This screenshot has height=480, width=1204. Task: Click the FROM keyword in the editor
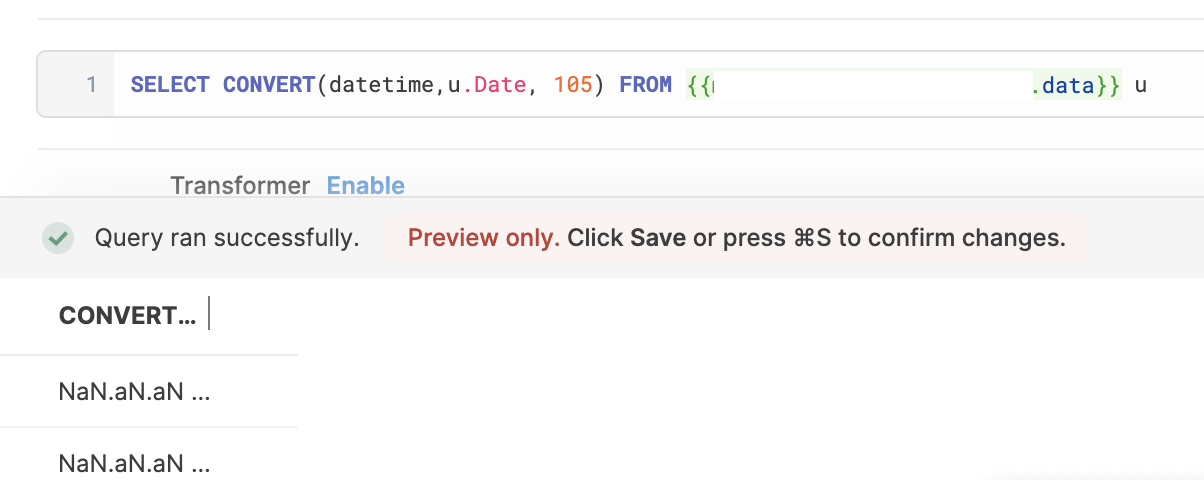point(646,85)
